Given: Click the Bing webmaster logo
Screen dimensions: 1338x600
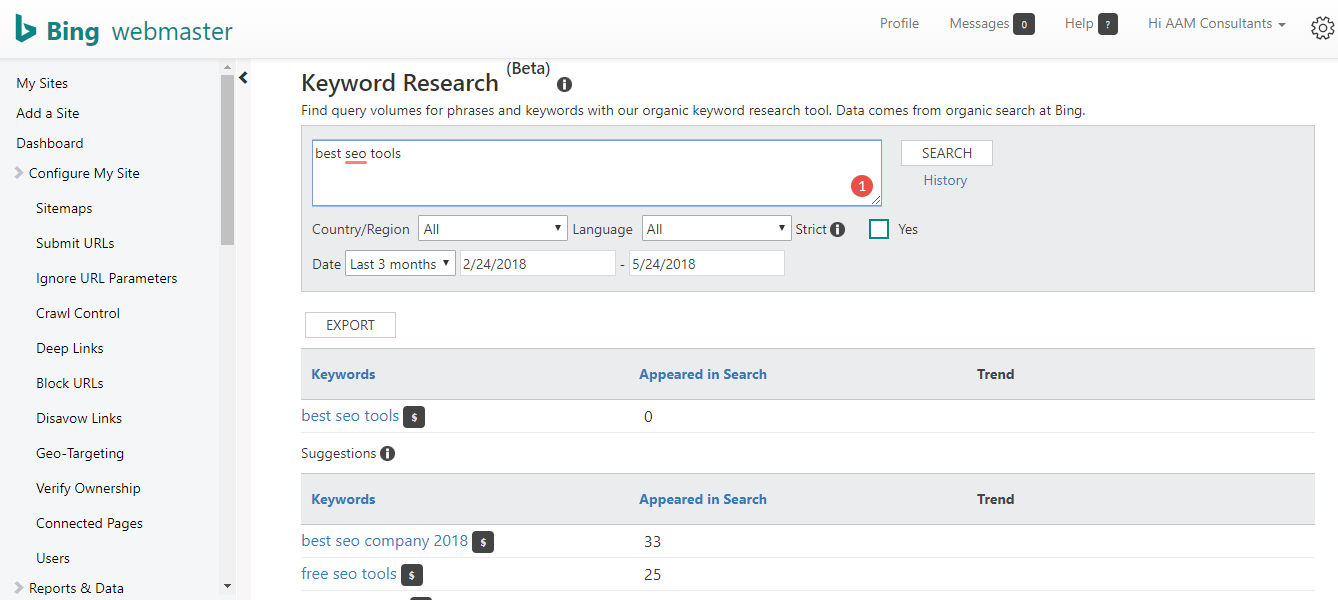Looking at the screenshot, I should (x=122, y=30).
